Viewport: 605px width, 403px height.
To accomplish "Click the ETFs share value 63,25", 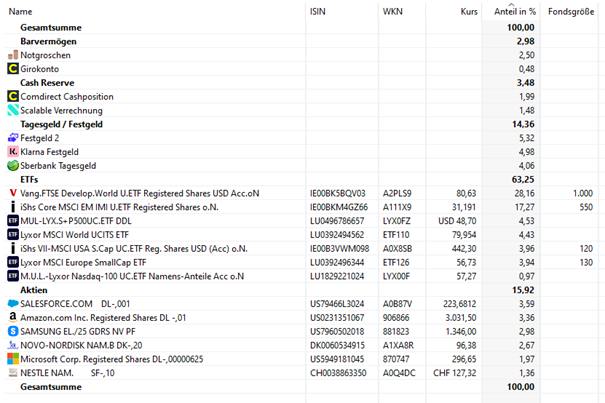I will pyautogui.click(x=523, y=179).
